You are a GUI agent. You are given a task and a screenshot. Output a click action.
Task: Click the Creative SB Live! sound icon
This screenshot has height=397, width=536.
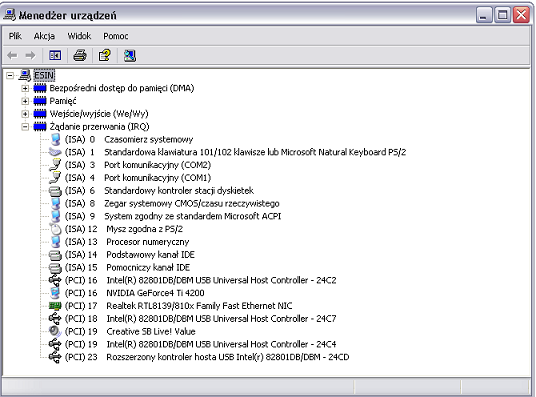tap(55, 331)
